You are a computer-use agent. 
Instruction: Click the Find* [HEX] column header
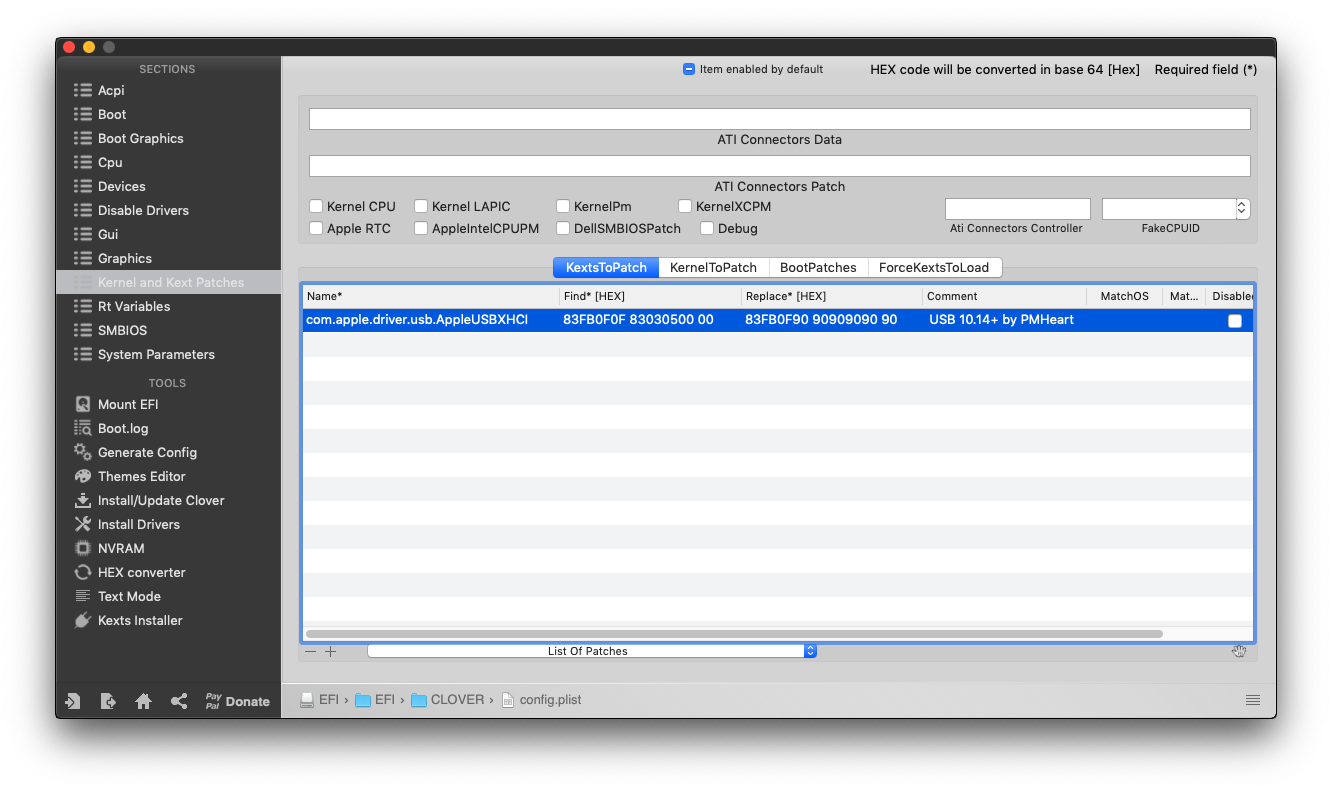coord(650,296)
